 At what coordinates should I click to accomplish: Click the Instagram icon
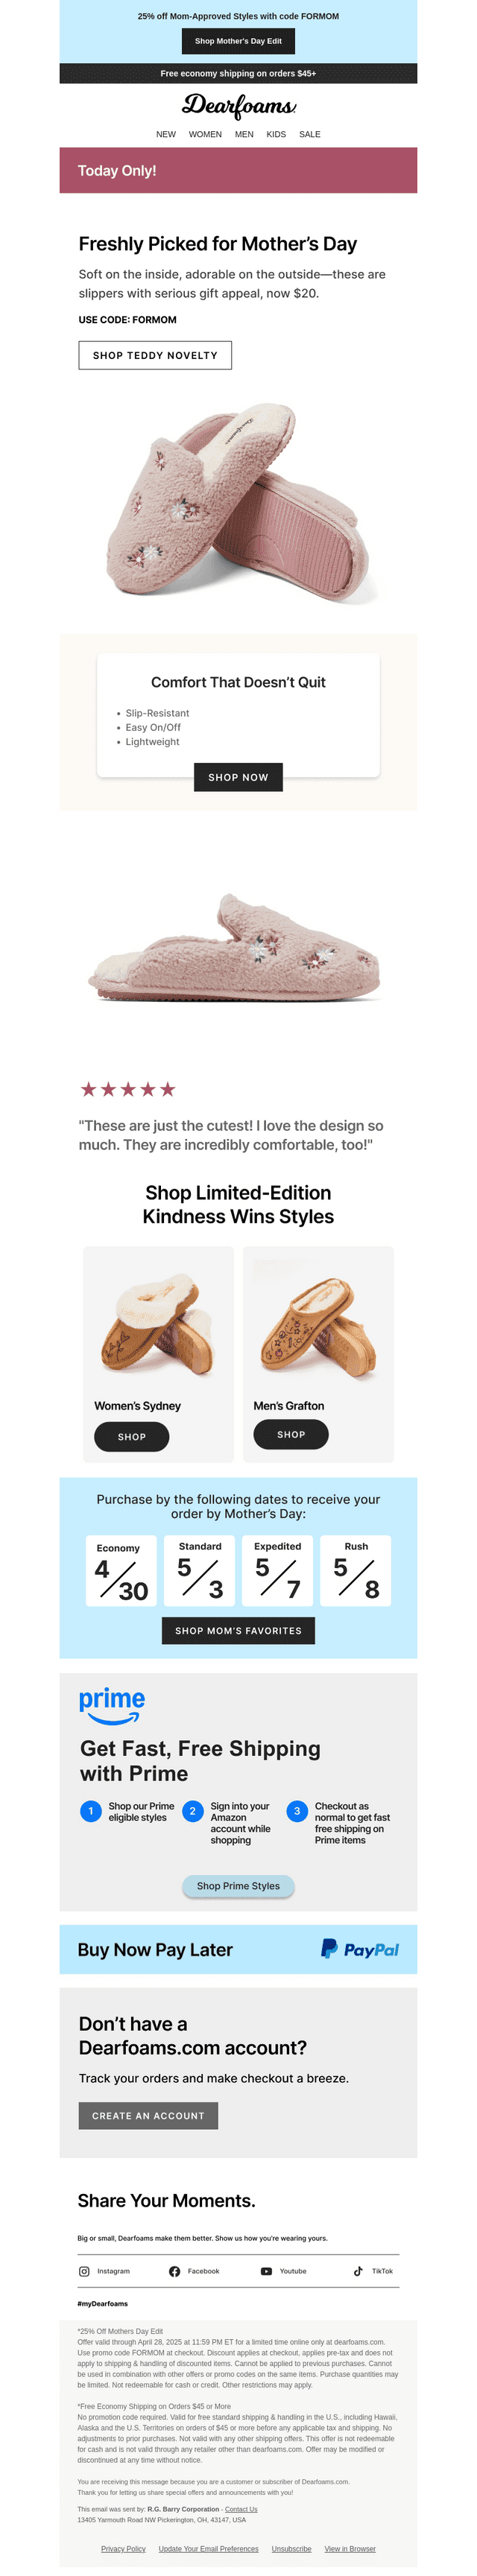coord(84,2271)
